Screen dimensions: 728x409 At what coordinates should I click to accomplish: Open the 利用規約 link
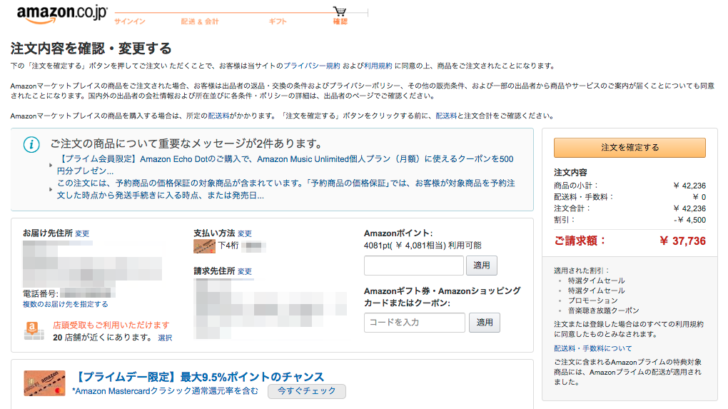[x=377, y=66]
